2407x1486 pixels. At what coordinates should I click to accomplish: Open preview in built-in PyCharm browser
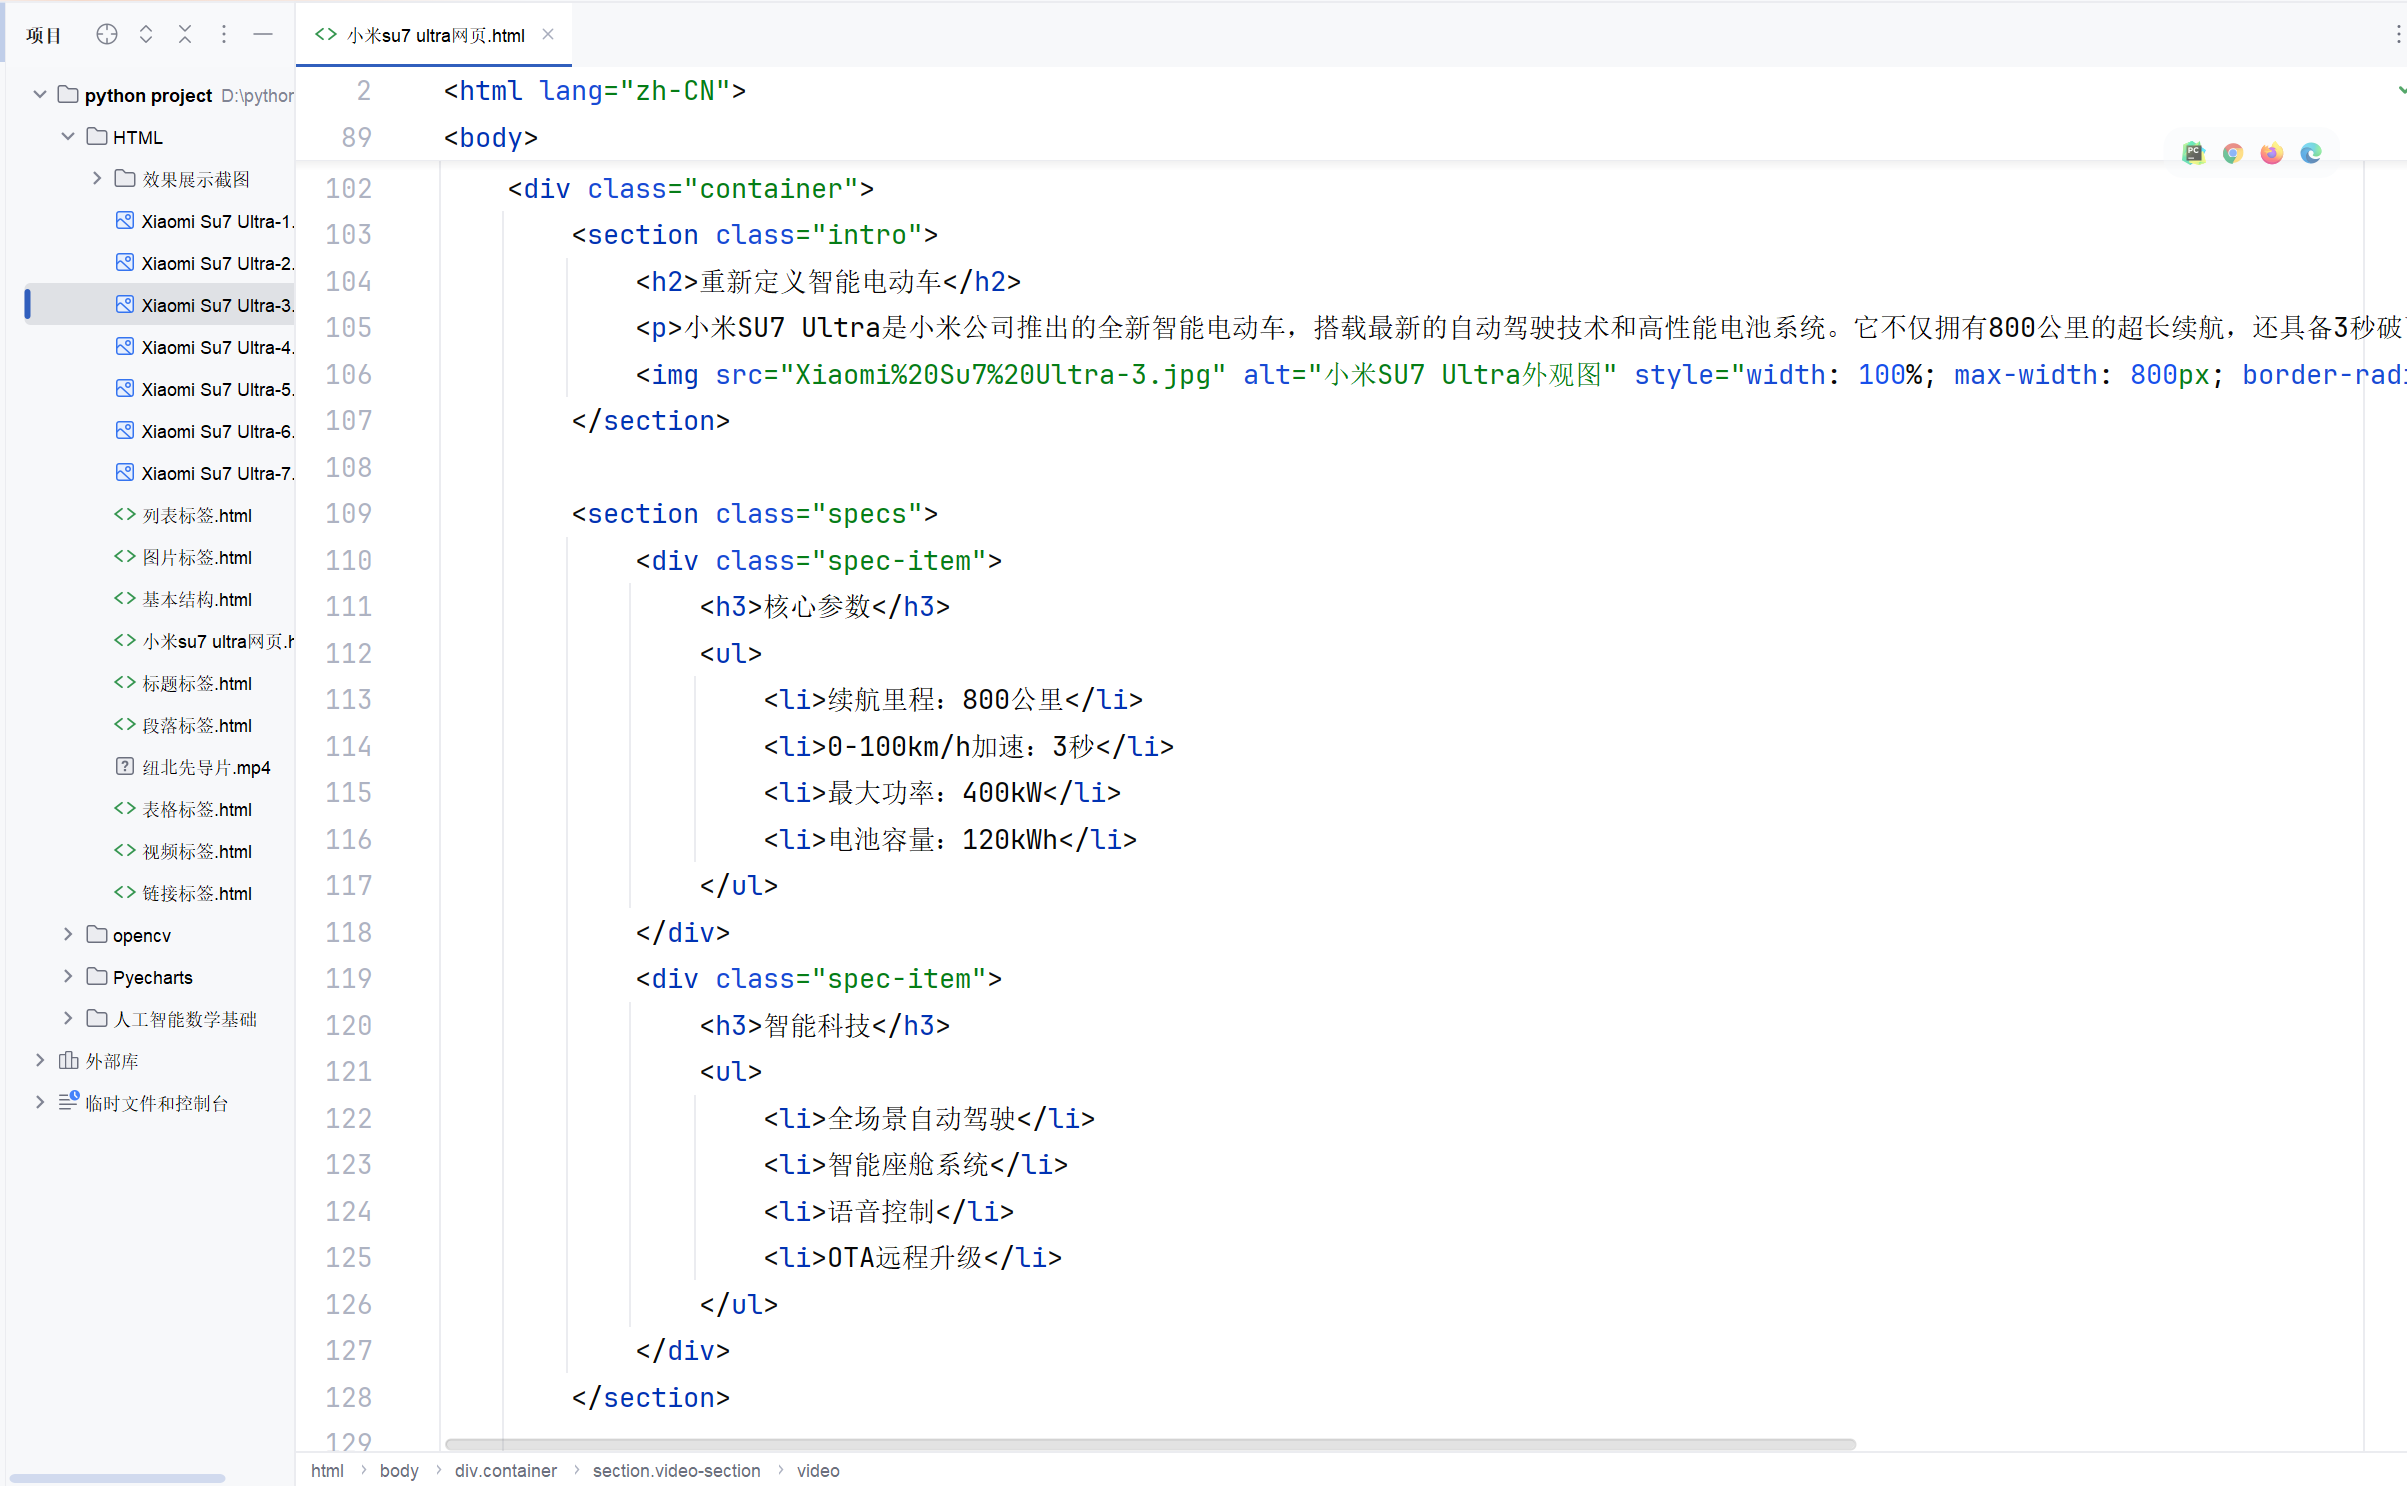pyautogui.click(x=2193, y=153)
